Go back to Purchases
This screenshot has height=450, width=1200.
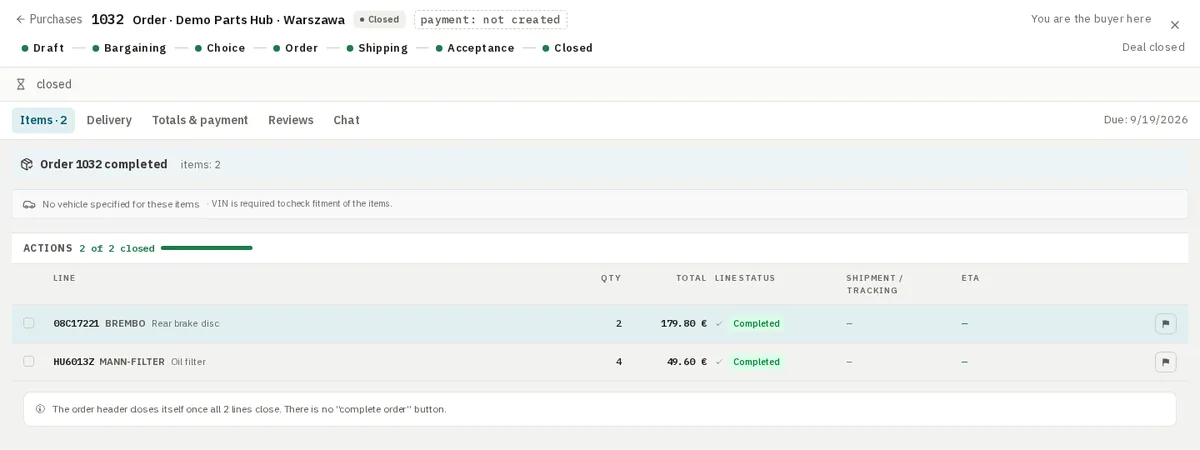(x=49, y=19)
